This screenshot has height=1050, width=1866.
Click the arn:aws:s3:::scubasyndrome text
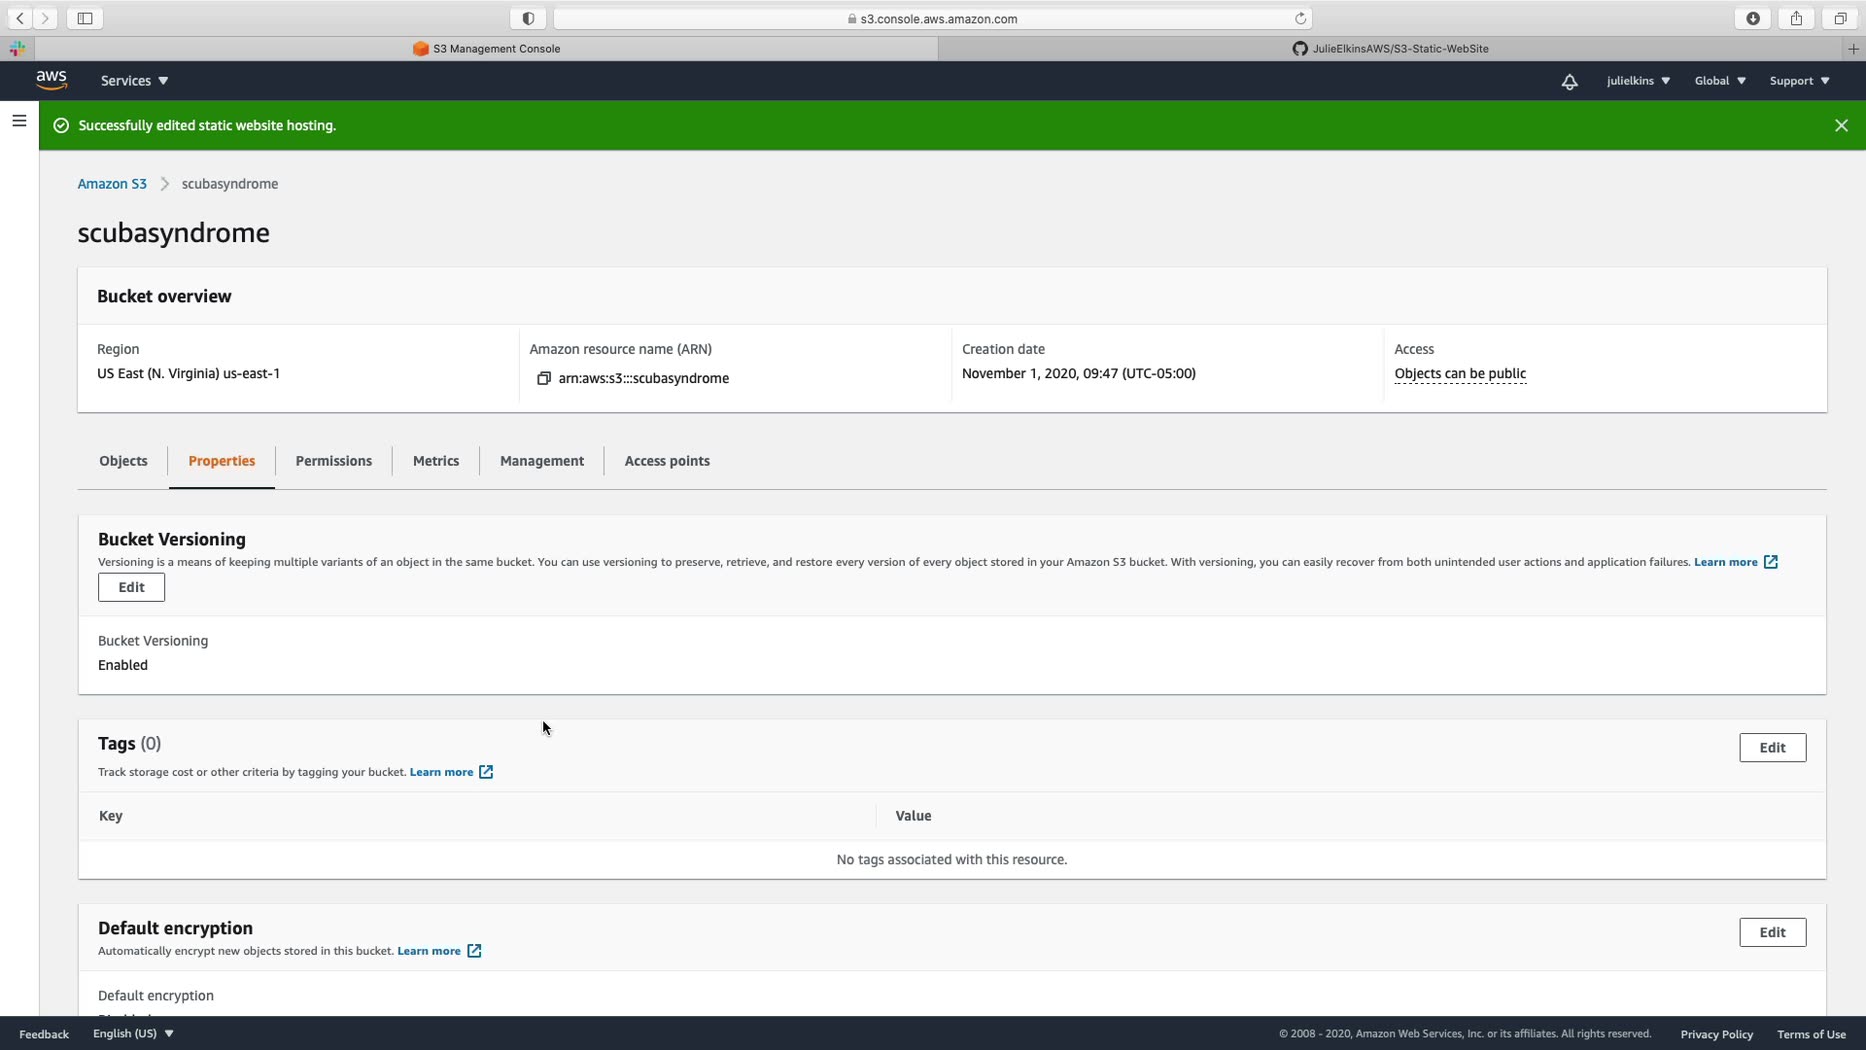[644, 378]
